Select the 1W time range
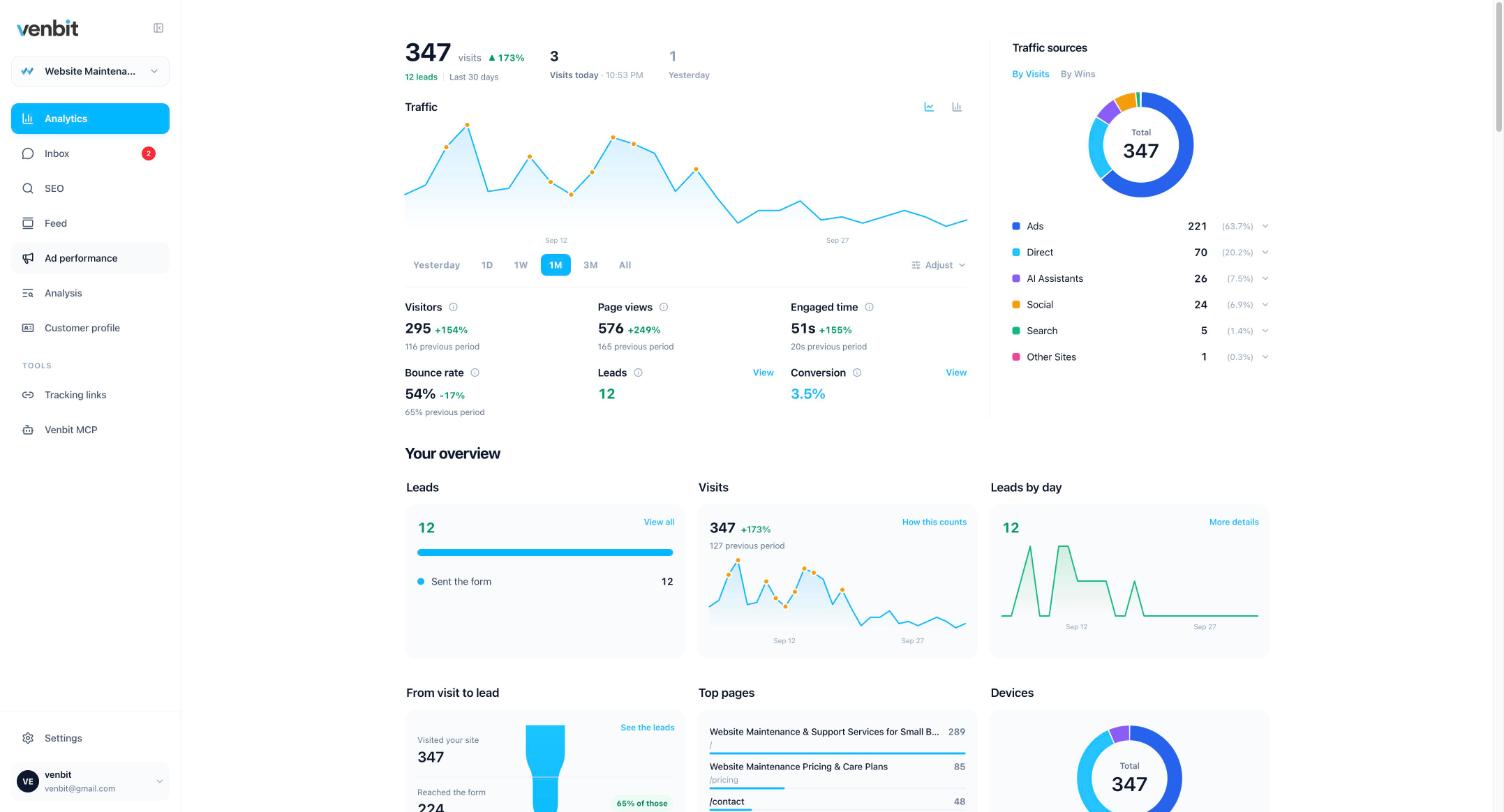The image size is (1504, 812). click(521, 265)
